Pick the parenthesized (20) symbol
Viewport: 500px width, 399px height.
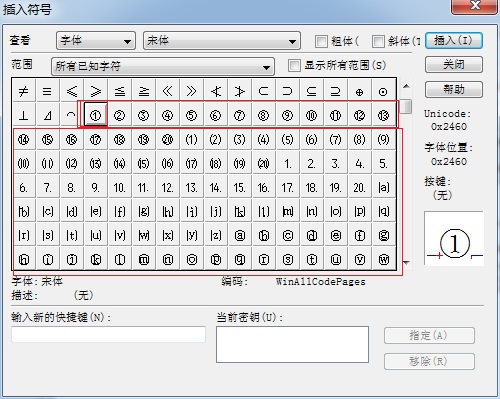click(263, 163)
